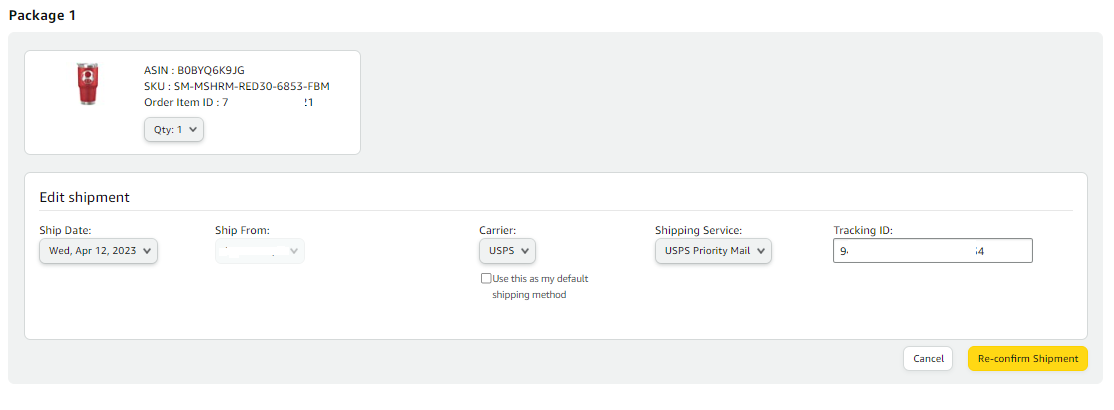The image size is (1114, 410).
Task: Open the USPS Priority Mail service dropdown
Action: point(713,251)
